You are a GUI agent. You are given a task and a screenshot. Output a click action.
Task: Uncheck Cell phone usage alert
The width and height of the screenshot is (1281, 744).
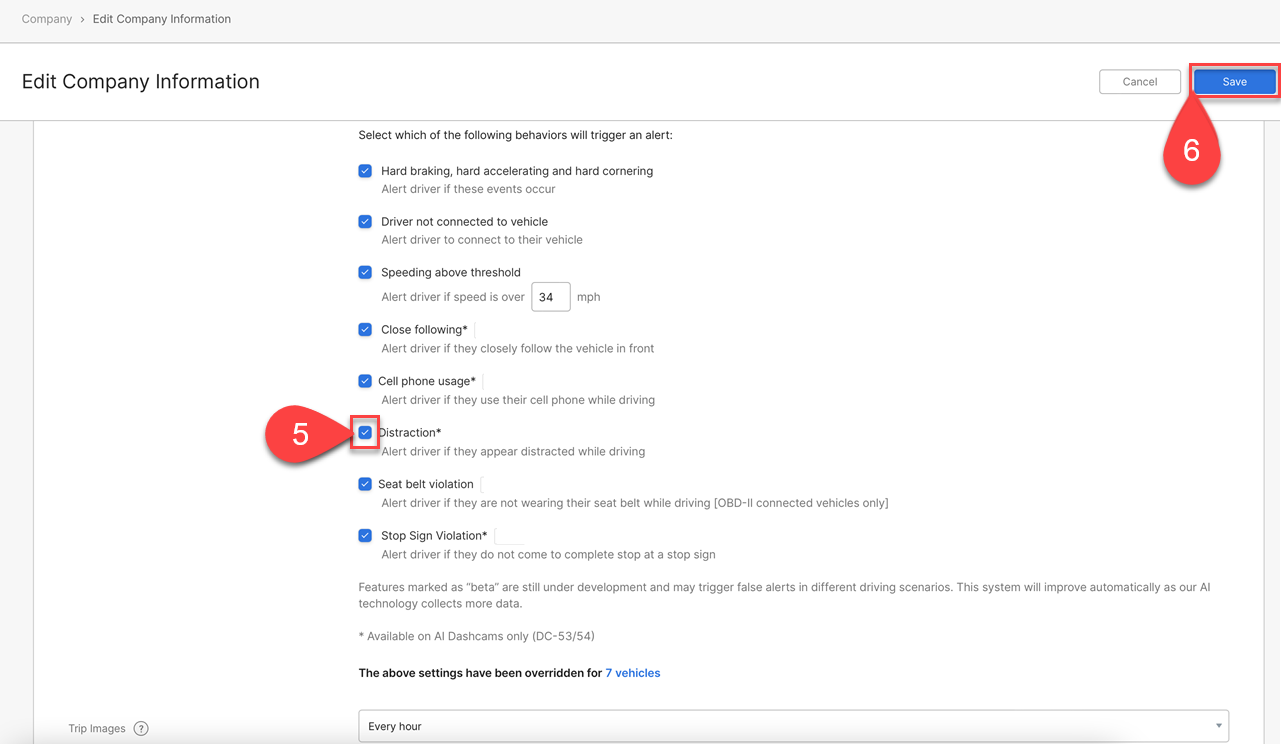[x=365, y=381]
